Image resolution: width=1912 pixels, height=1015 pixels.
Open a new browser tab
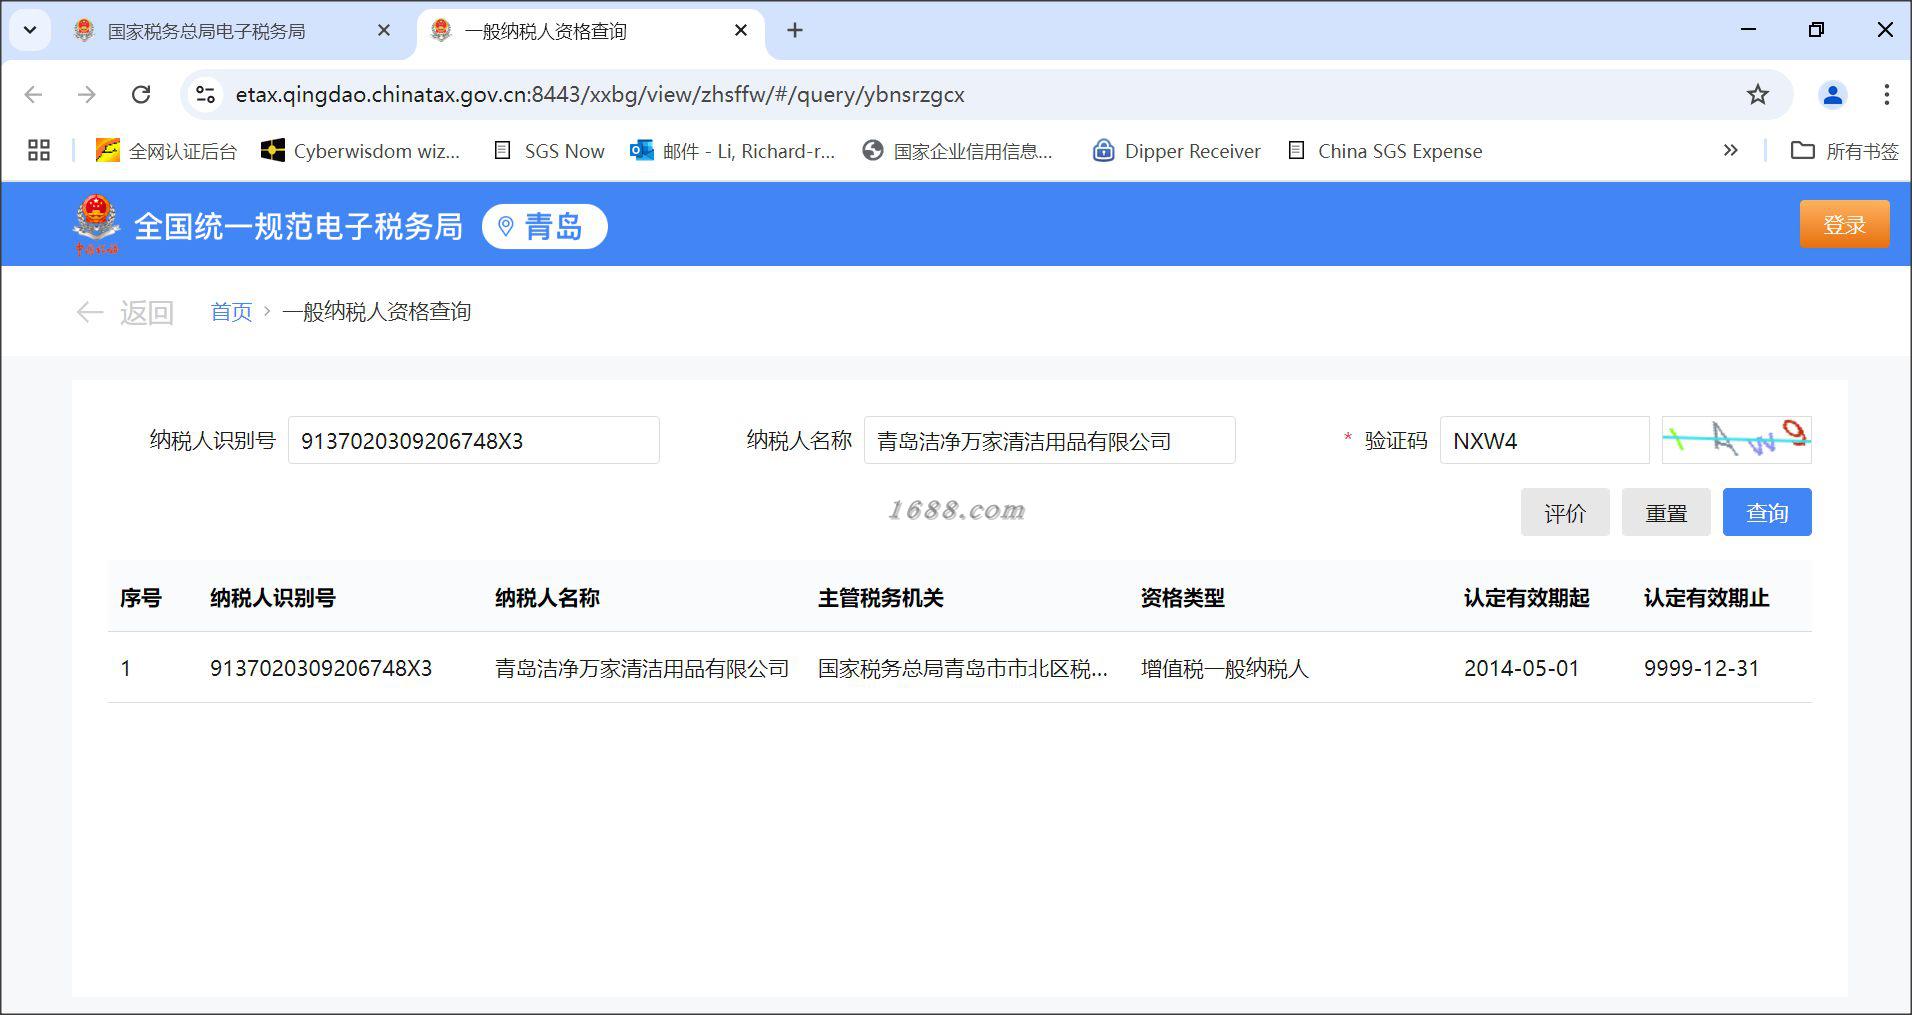[x=795, y=31]
